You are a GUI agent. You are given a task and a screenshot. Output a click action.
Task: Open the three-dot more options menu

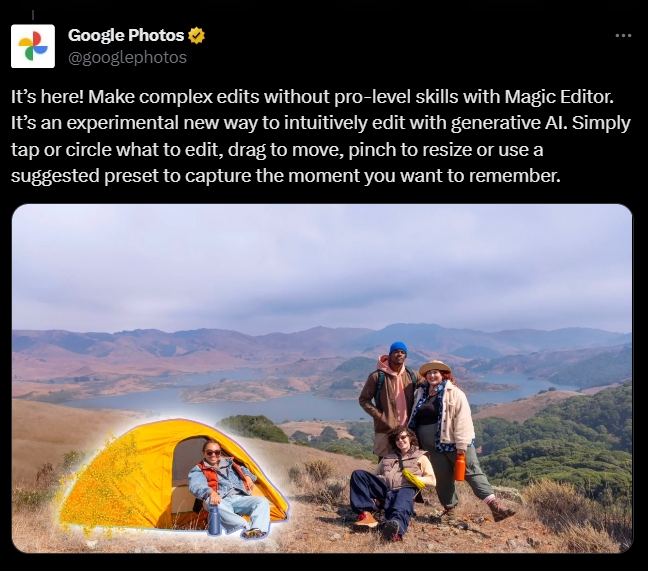(x=623, y=36)
